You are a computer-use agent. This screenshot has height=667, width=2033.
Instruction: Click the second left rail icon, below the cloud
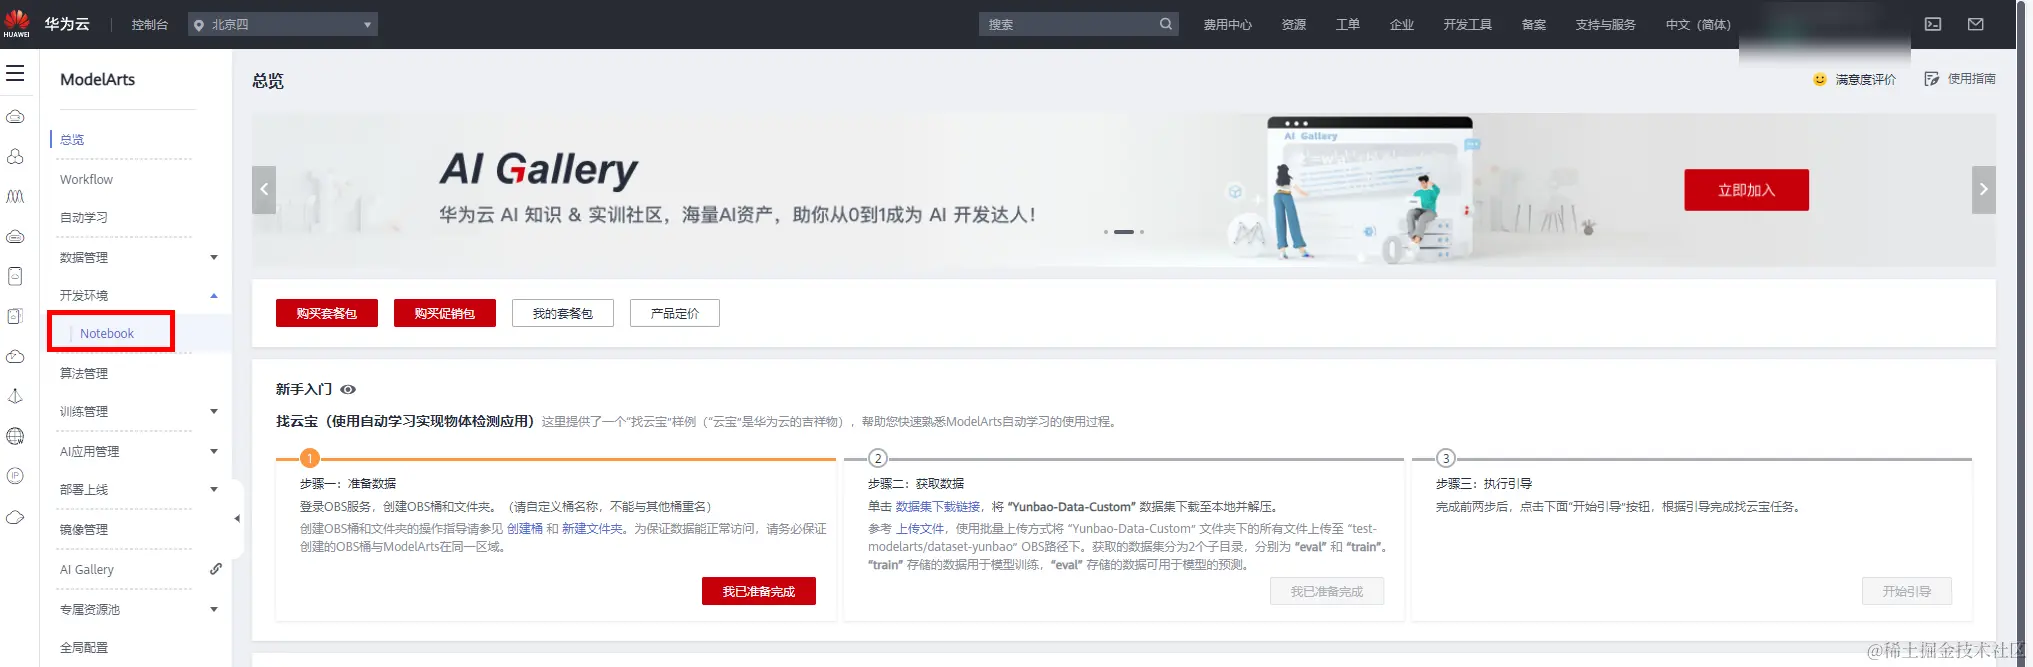15,157
